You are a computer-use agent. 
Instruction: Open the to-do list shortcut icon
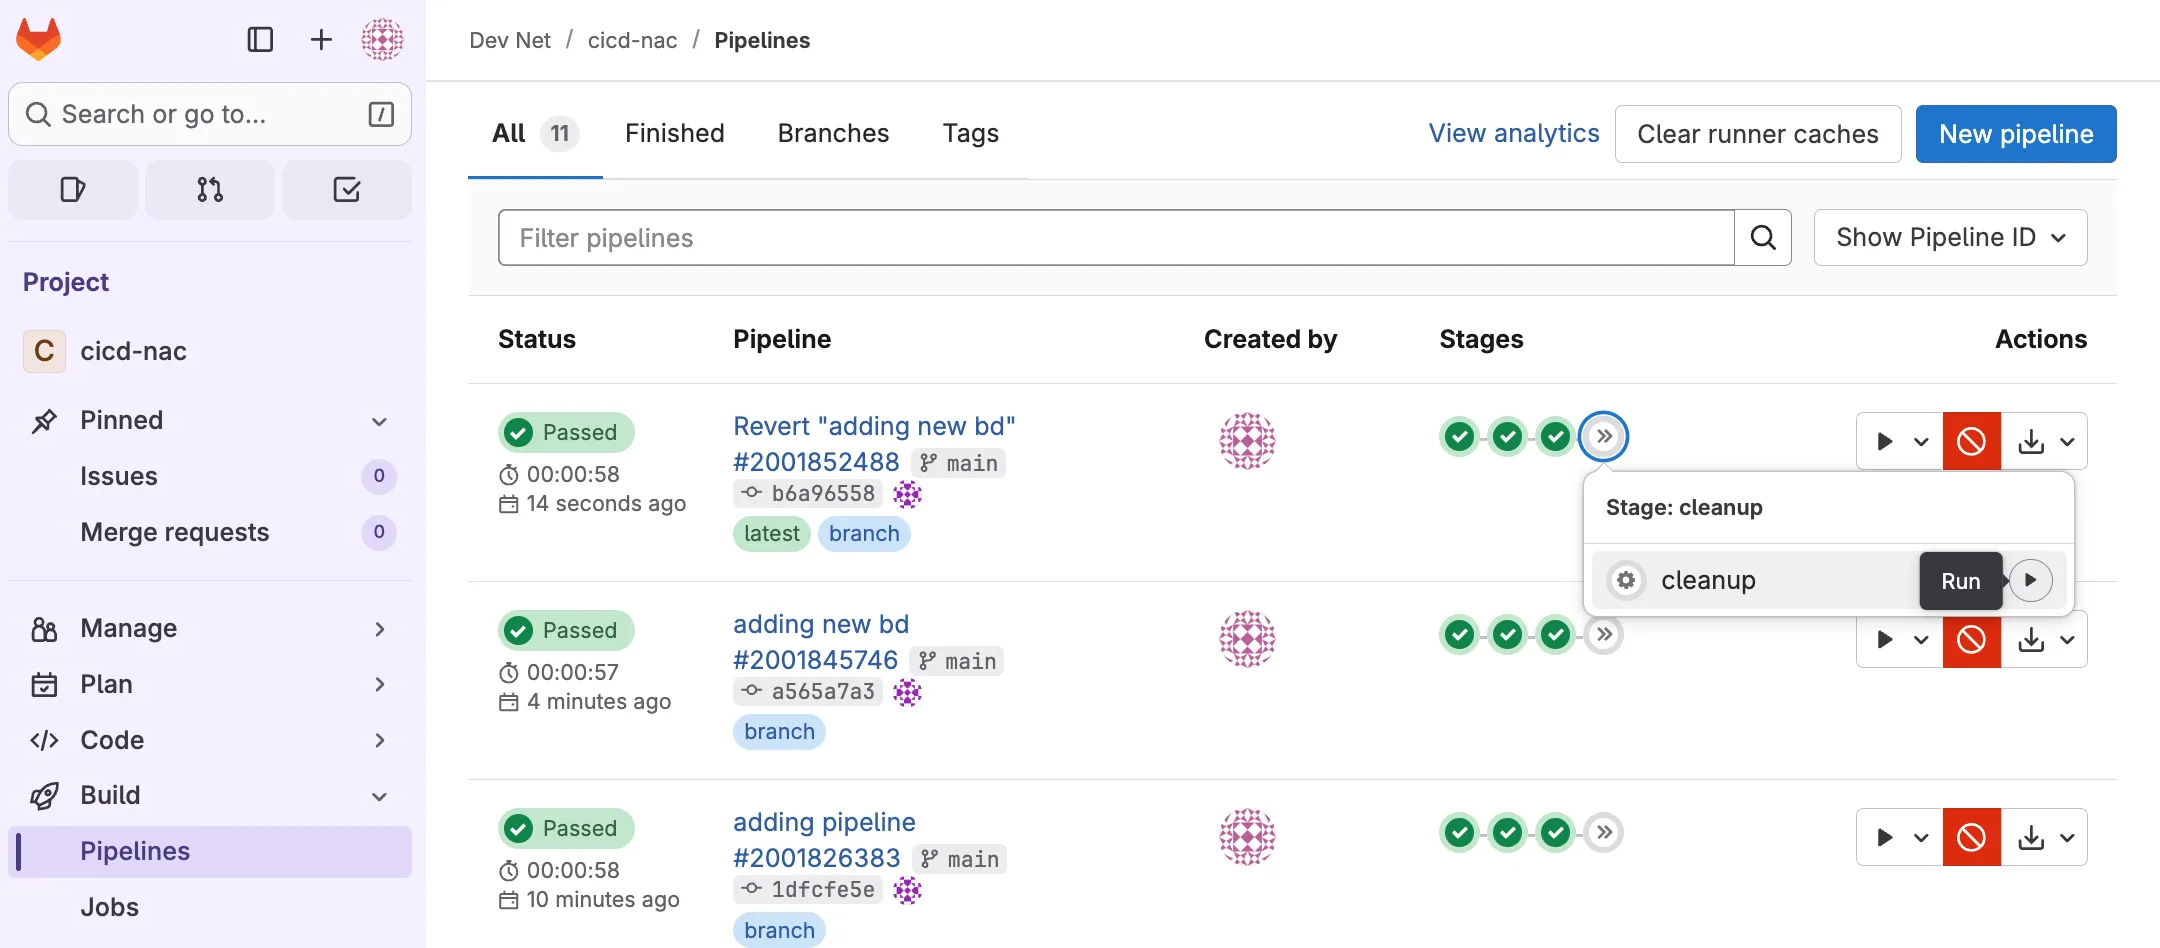click(346, 190)
